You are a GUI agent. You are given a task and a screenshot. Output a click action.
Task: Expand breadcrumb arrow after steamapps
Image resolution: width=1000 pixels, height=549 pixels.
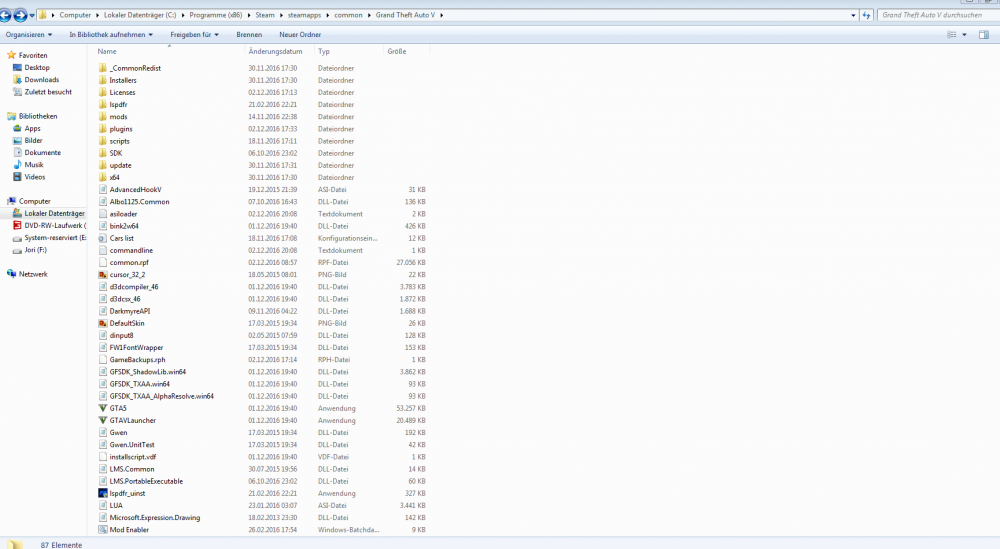coord(328,15)
